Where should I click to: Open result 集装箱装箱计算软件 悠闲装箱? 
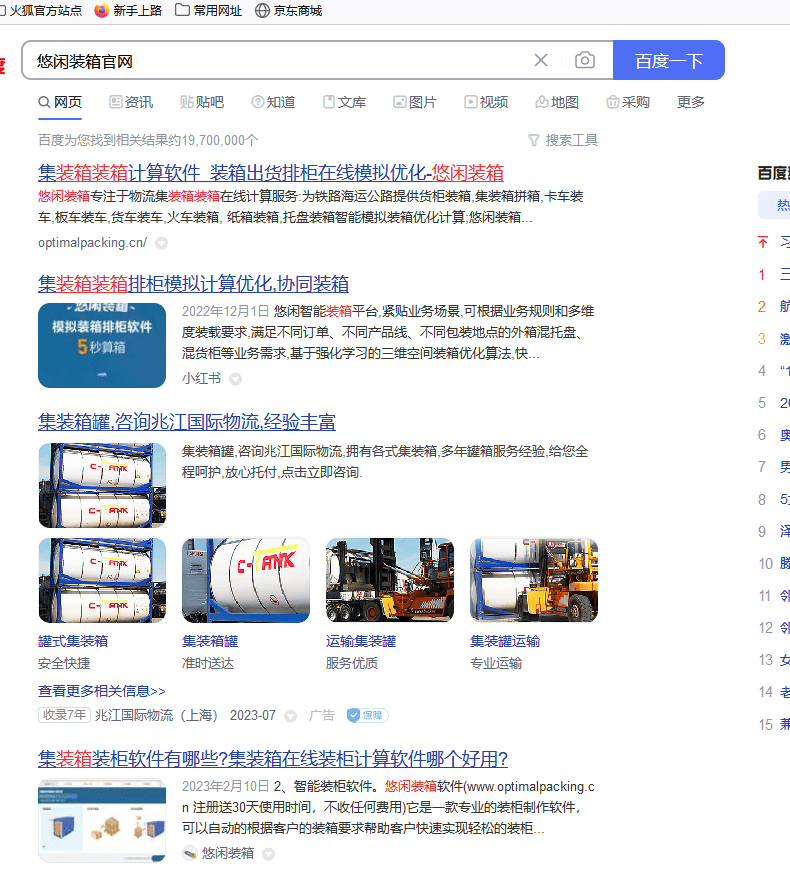click(x=271, y=173)
